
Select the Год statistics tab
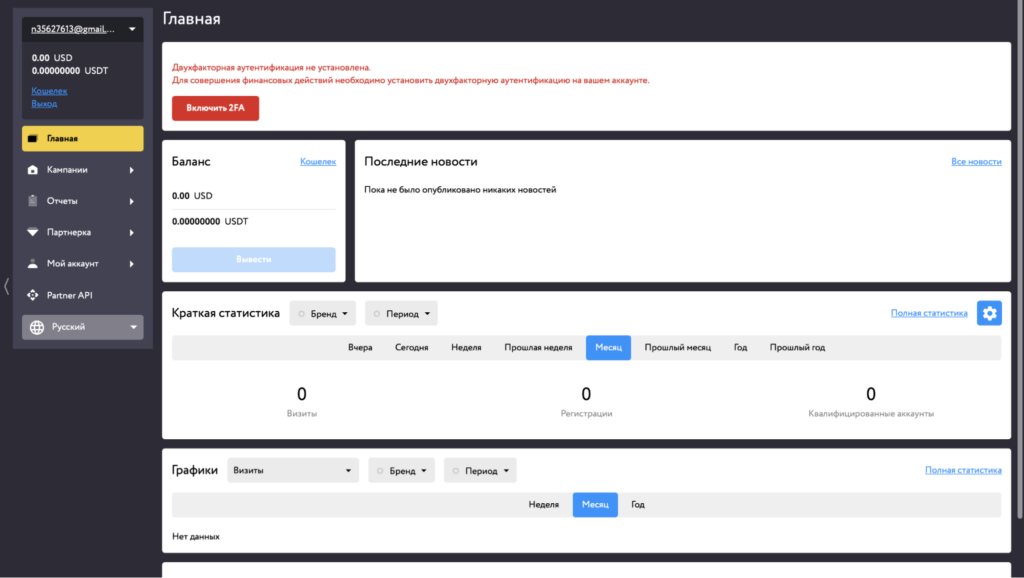(740, 347)
